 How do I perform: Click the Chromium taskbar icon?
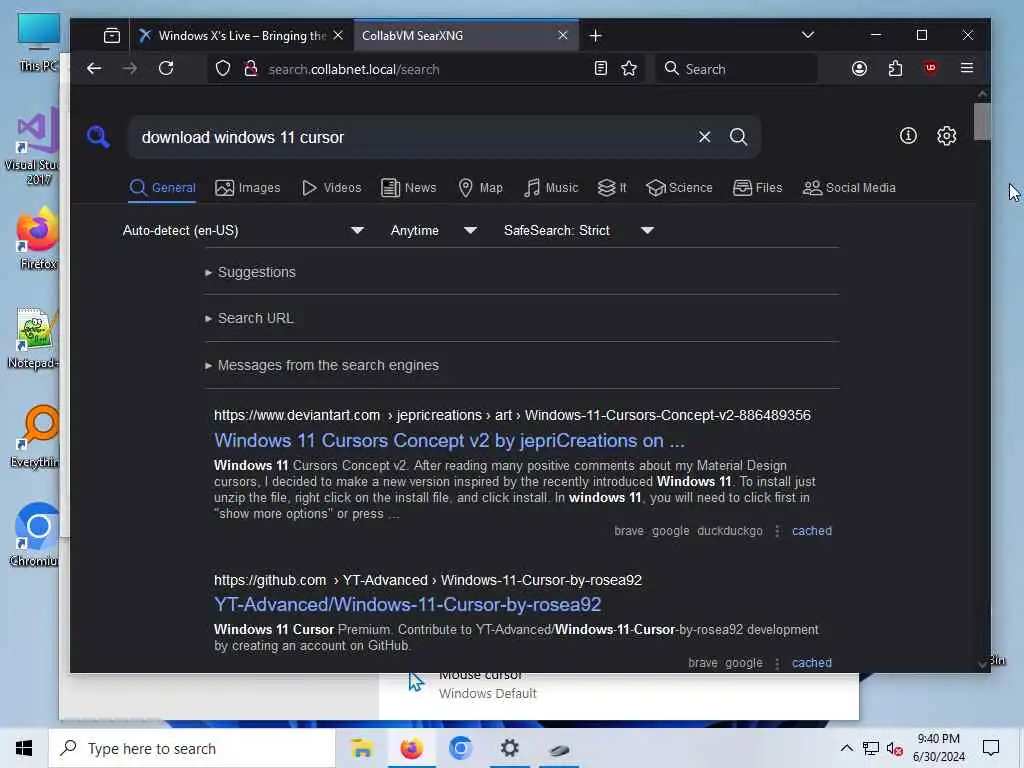click(x=460, y=748)
